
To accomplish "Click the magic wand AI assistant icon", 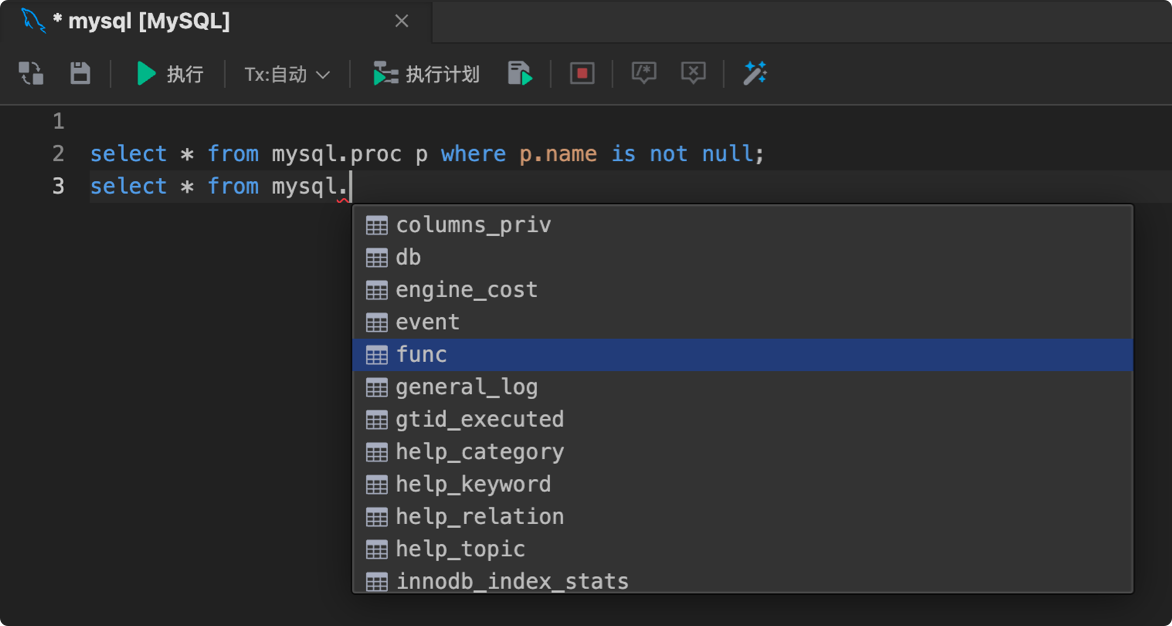I will 755,73.
